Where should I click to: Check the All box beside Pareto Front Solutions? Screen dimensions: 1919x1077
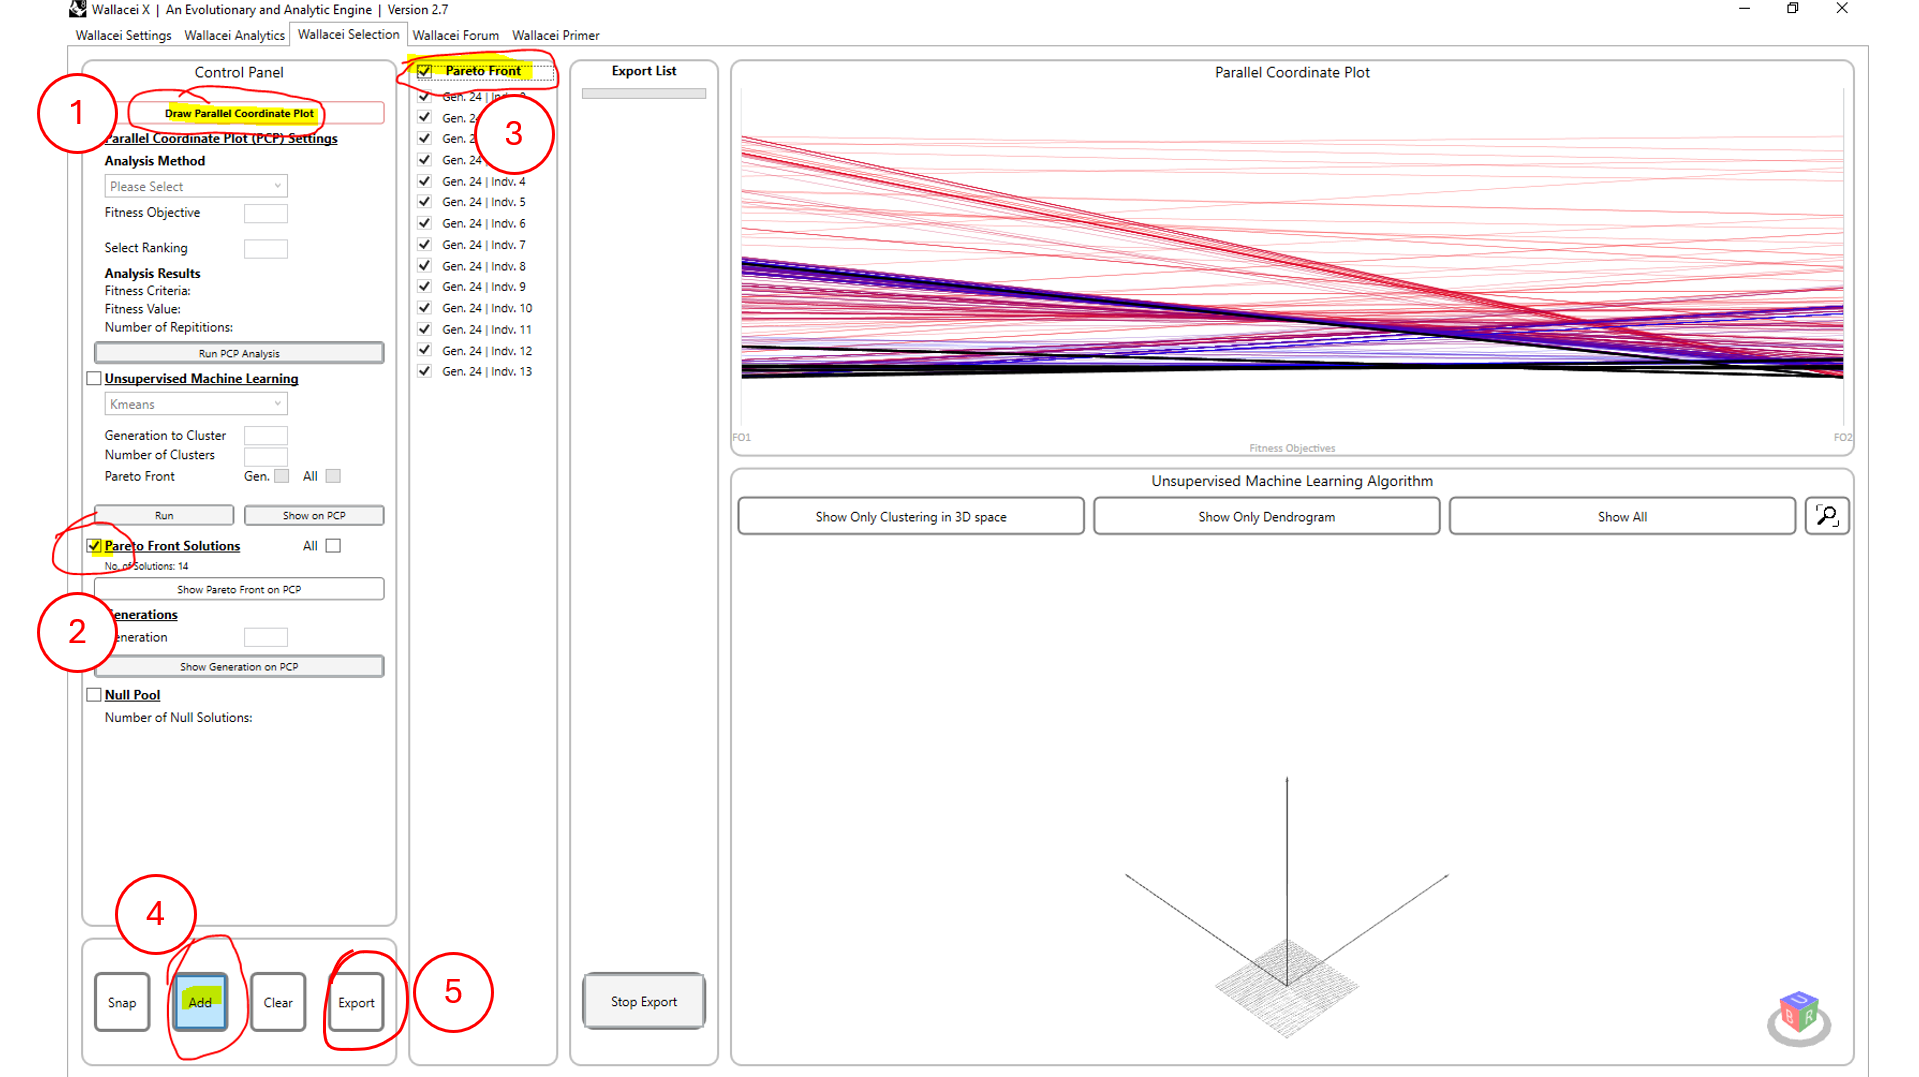333,546
